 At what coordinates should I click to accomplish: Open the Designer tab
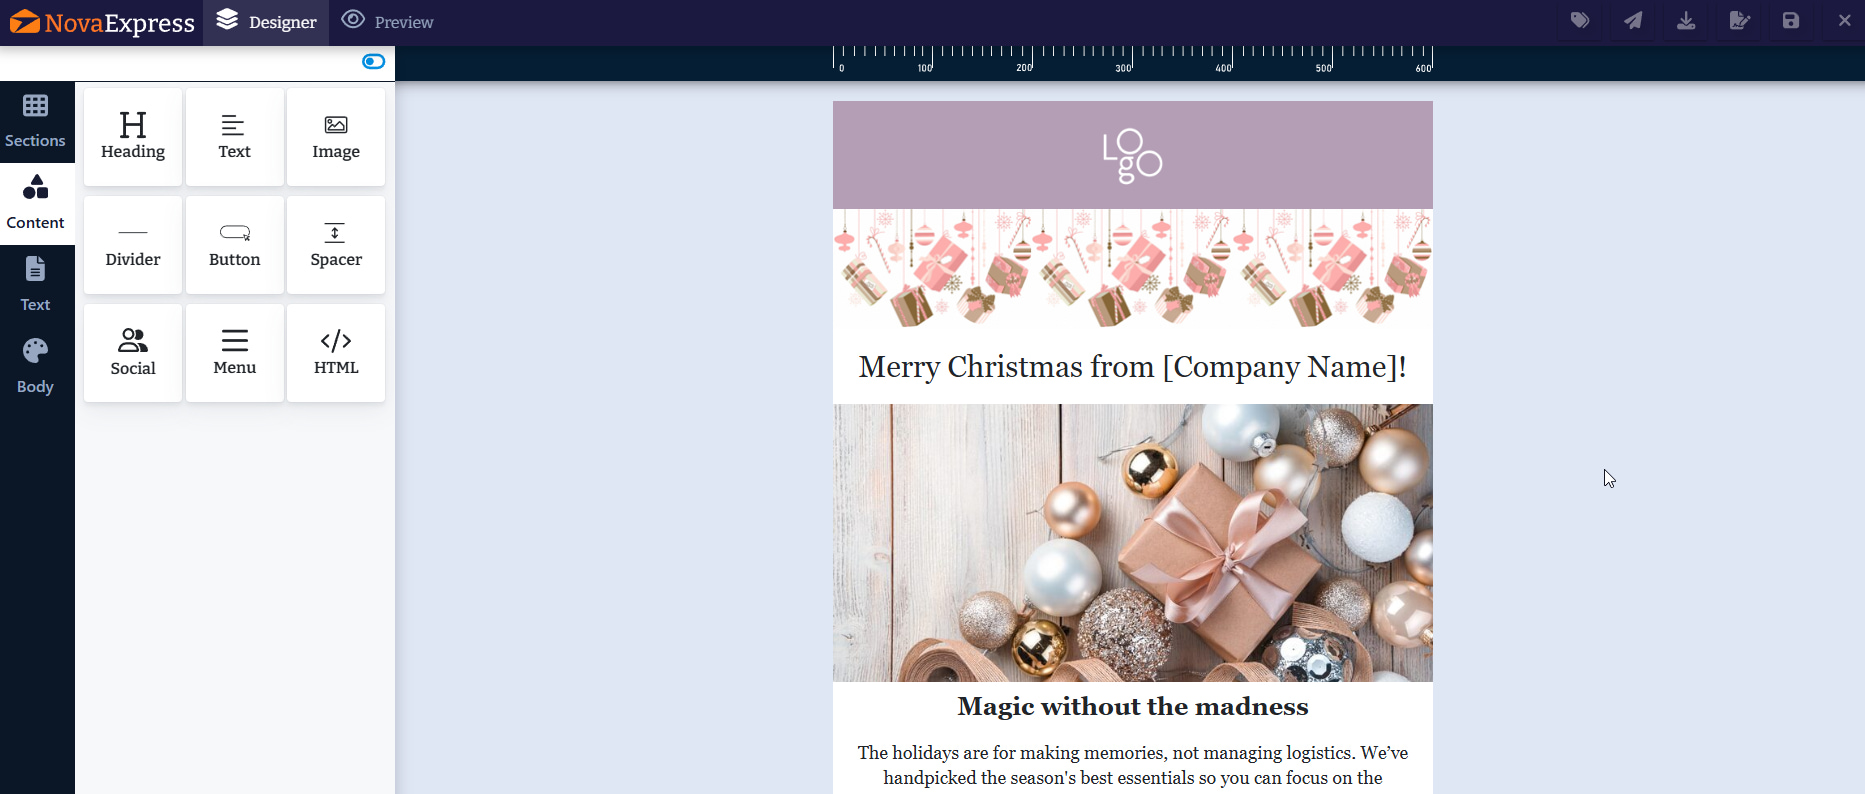click(x=266, y=22)
